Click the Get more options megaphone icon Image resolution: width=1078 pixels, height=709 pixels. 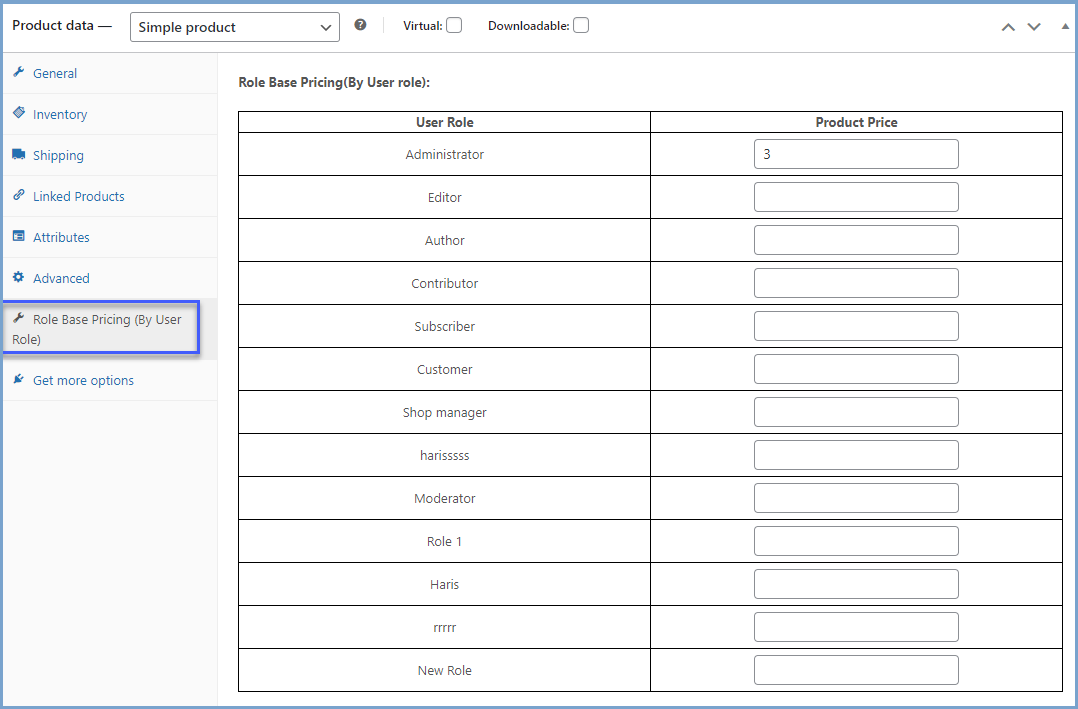17,380
